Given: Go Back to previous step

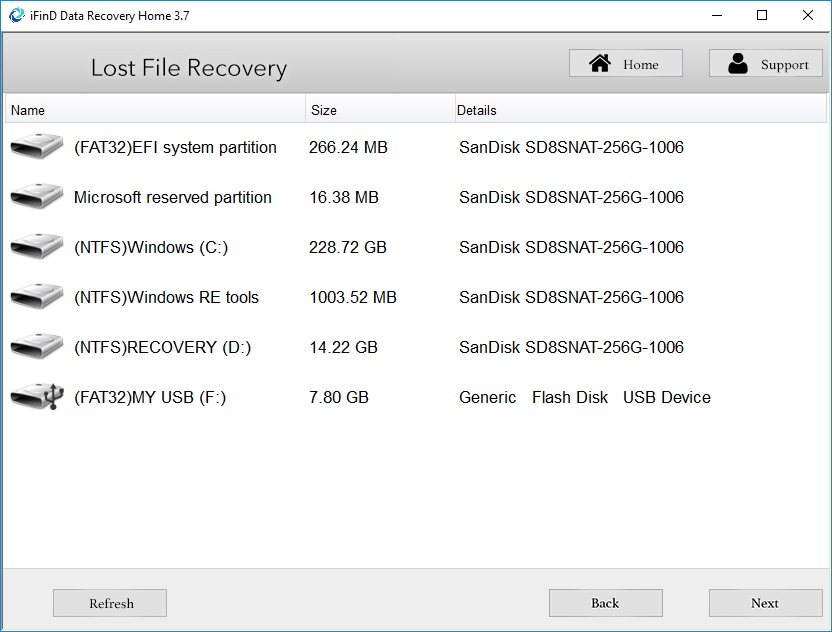Looking at the screenshot, I should click(605, 603).
